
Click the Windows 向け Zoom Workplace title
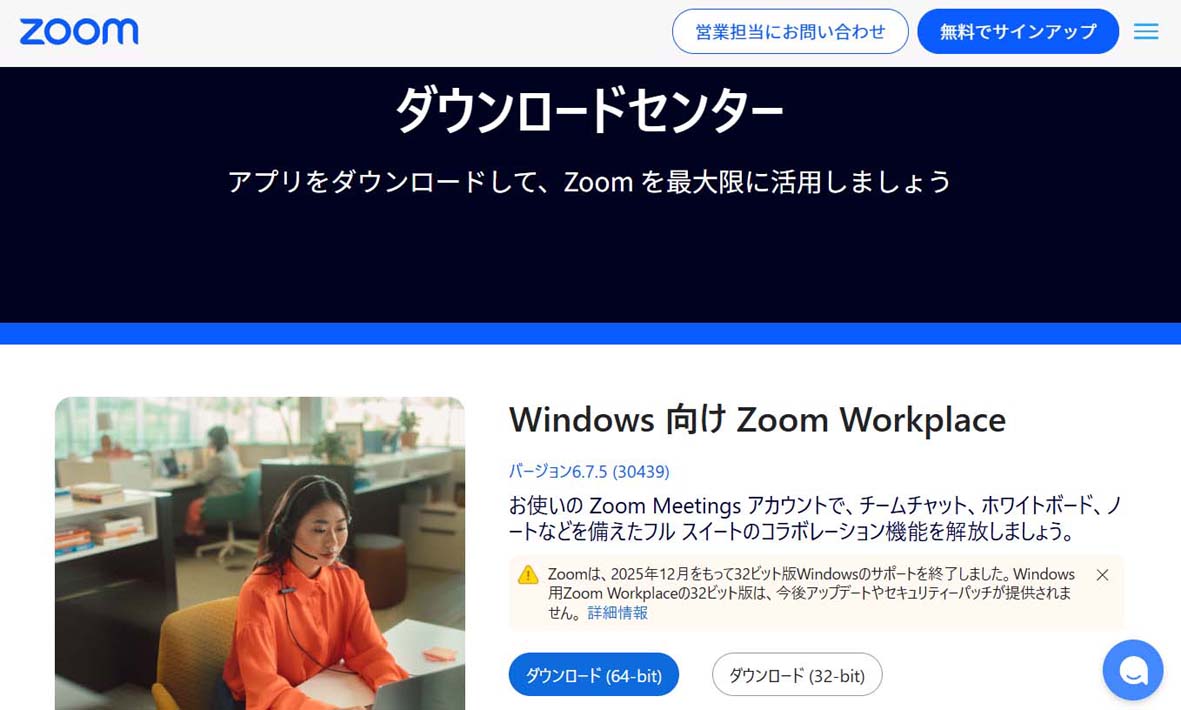(x=757, y=419)
